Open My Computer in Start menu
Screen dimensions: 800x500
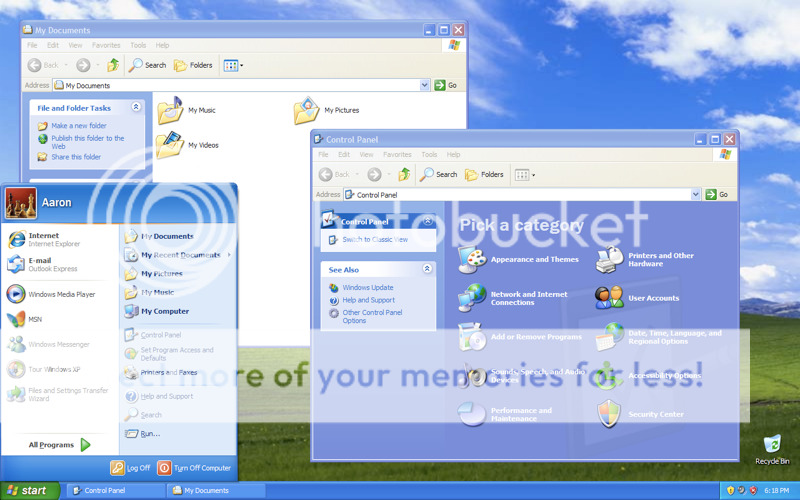[x=157, y=311]
